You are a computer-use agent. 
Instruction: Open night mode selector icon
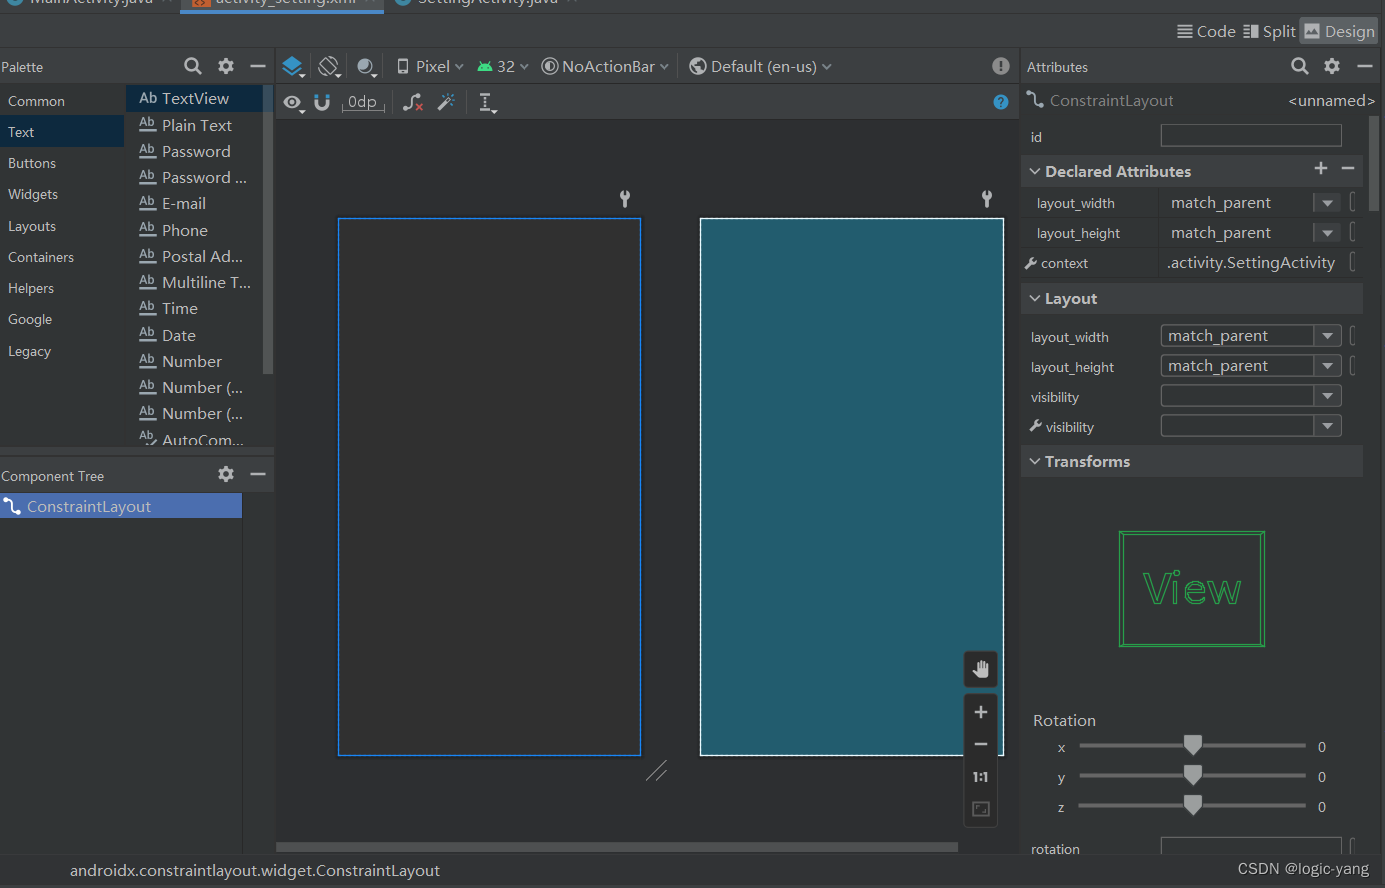coord(366,67)
